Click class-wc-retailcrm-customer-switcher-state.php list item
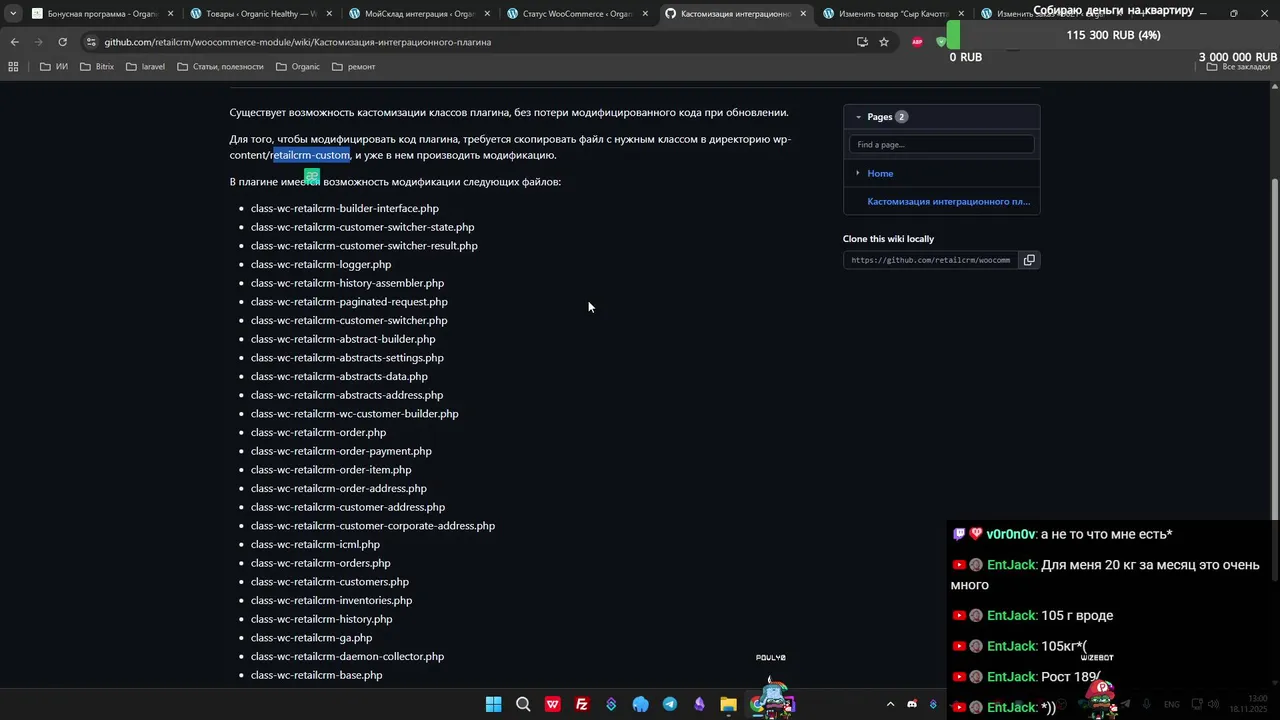Screen dimensions: 1280x720 (362, 227)
